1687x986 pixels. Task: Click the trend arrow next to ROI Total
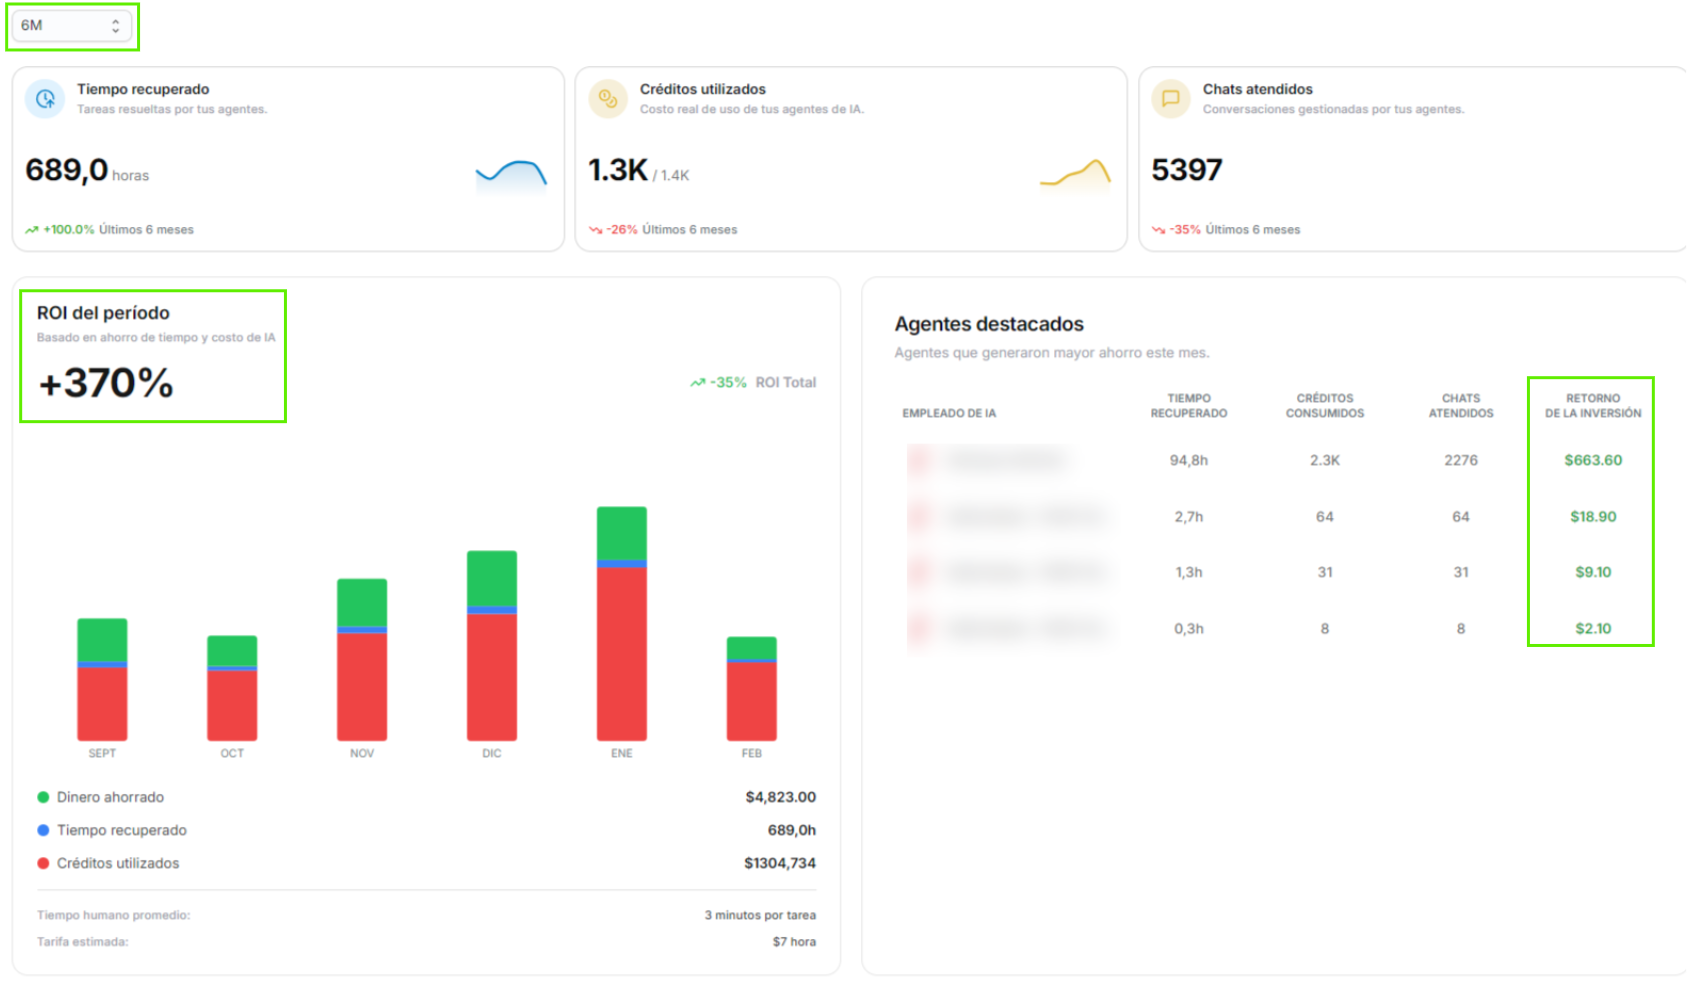pos(697,383)
